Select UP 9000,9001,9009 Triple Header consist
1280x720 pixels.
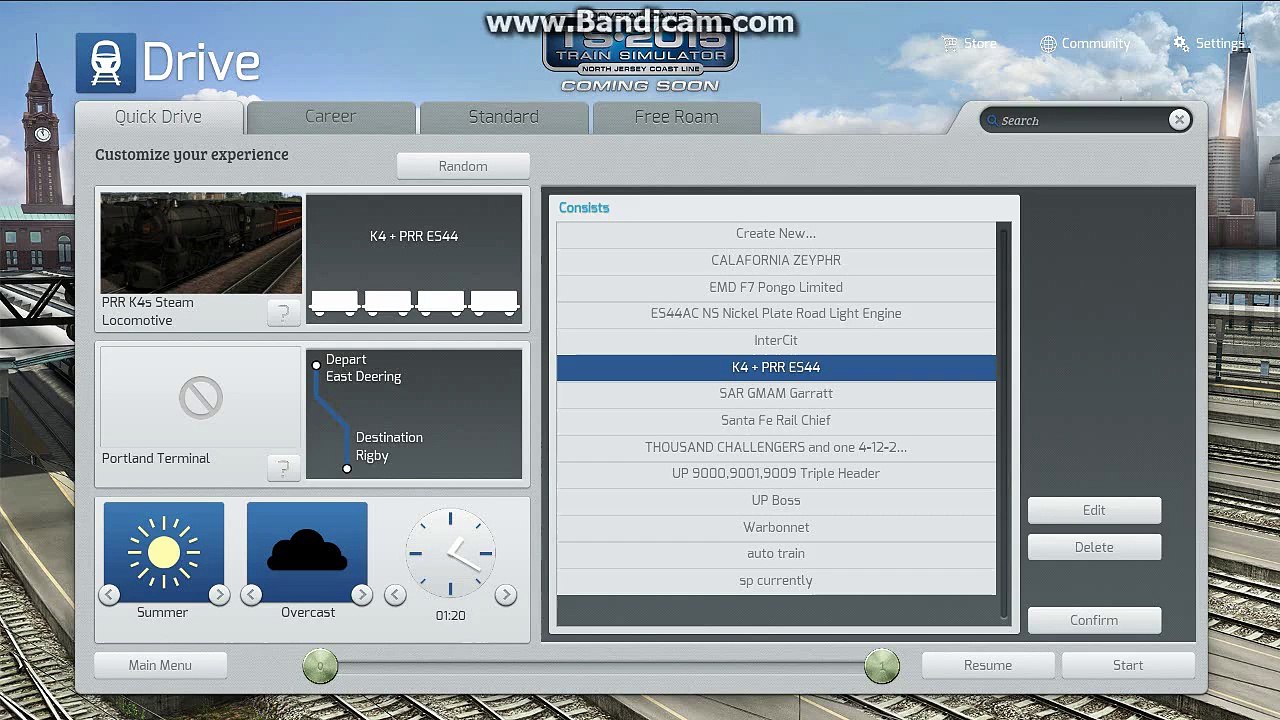click(776, 474)
